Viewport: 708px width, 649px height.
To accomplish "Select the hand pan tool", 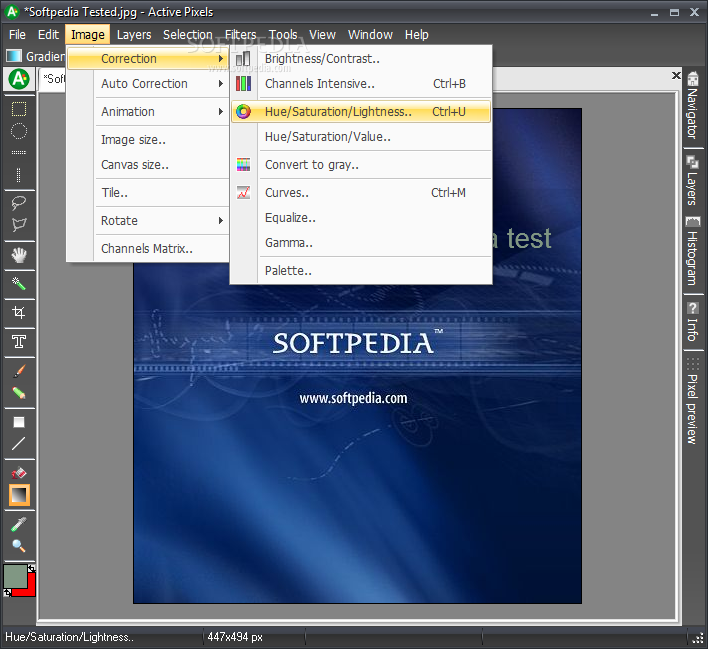I will (19, 255).
